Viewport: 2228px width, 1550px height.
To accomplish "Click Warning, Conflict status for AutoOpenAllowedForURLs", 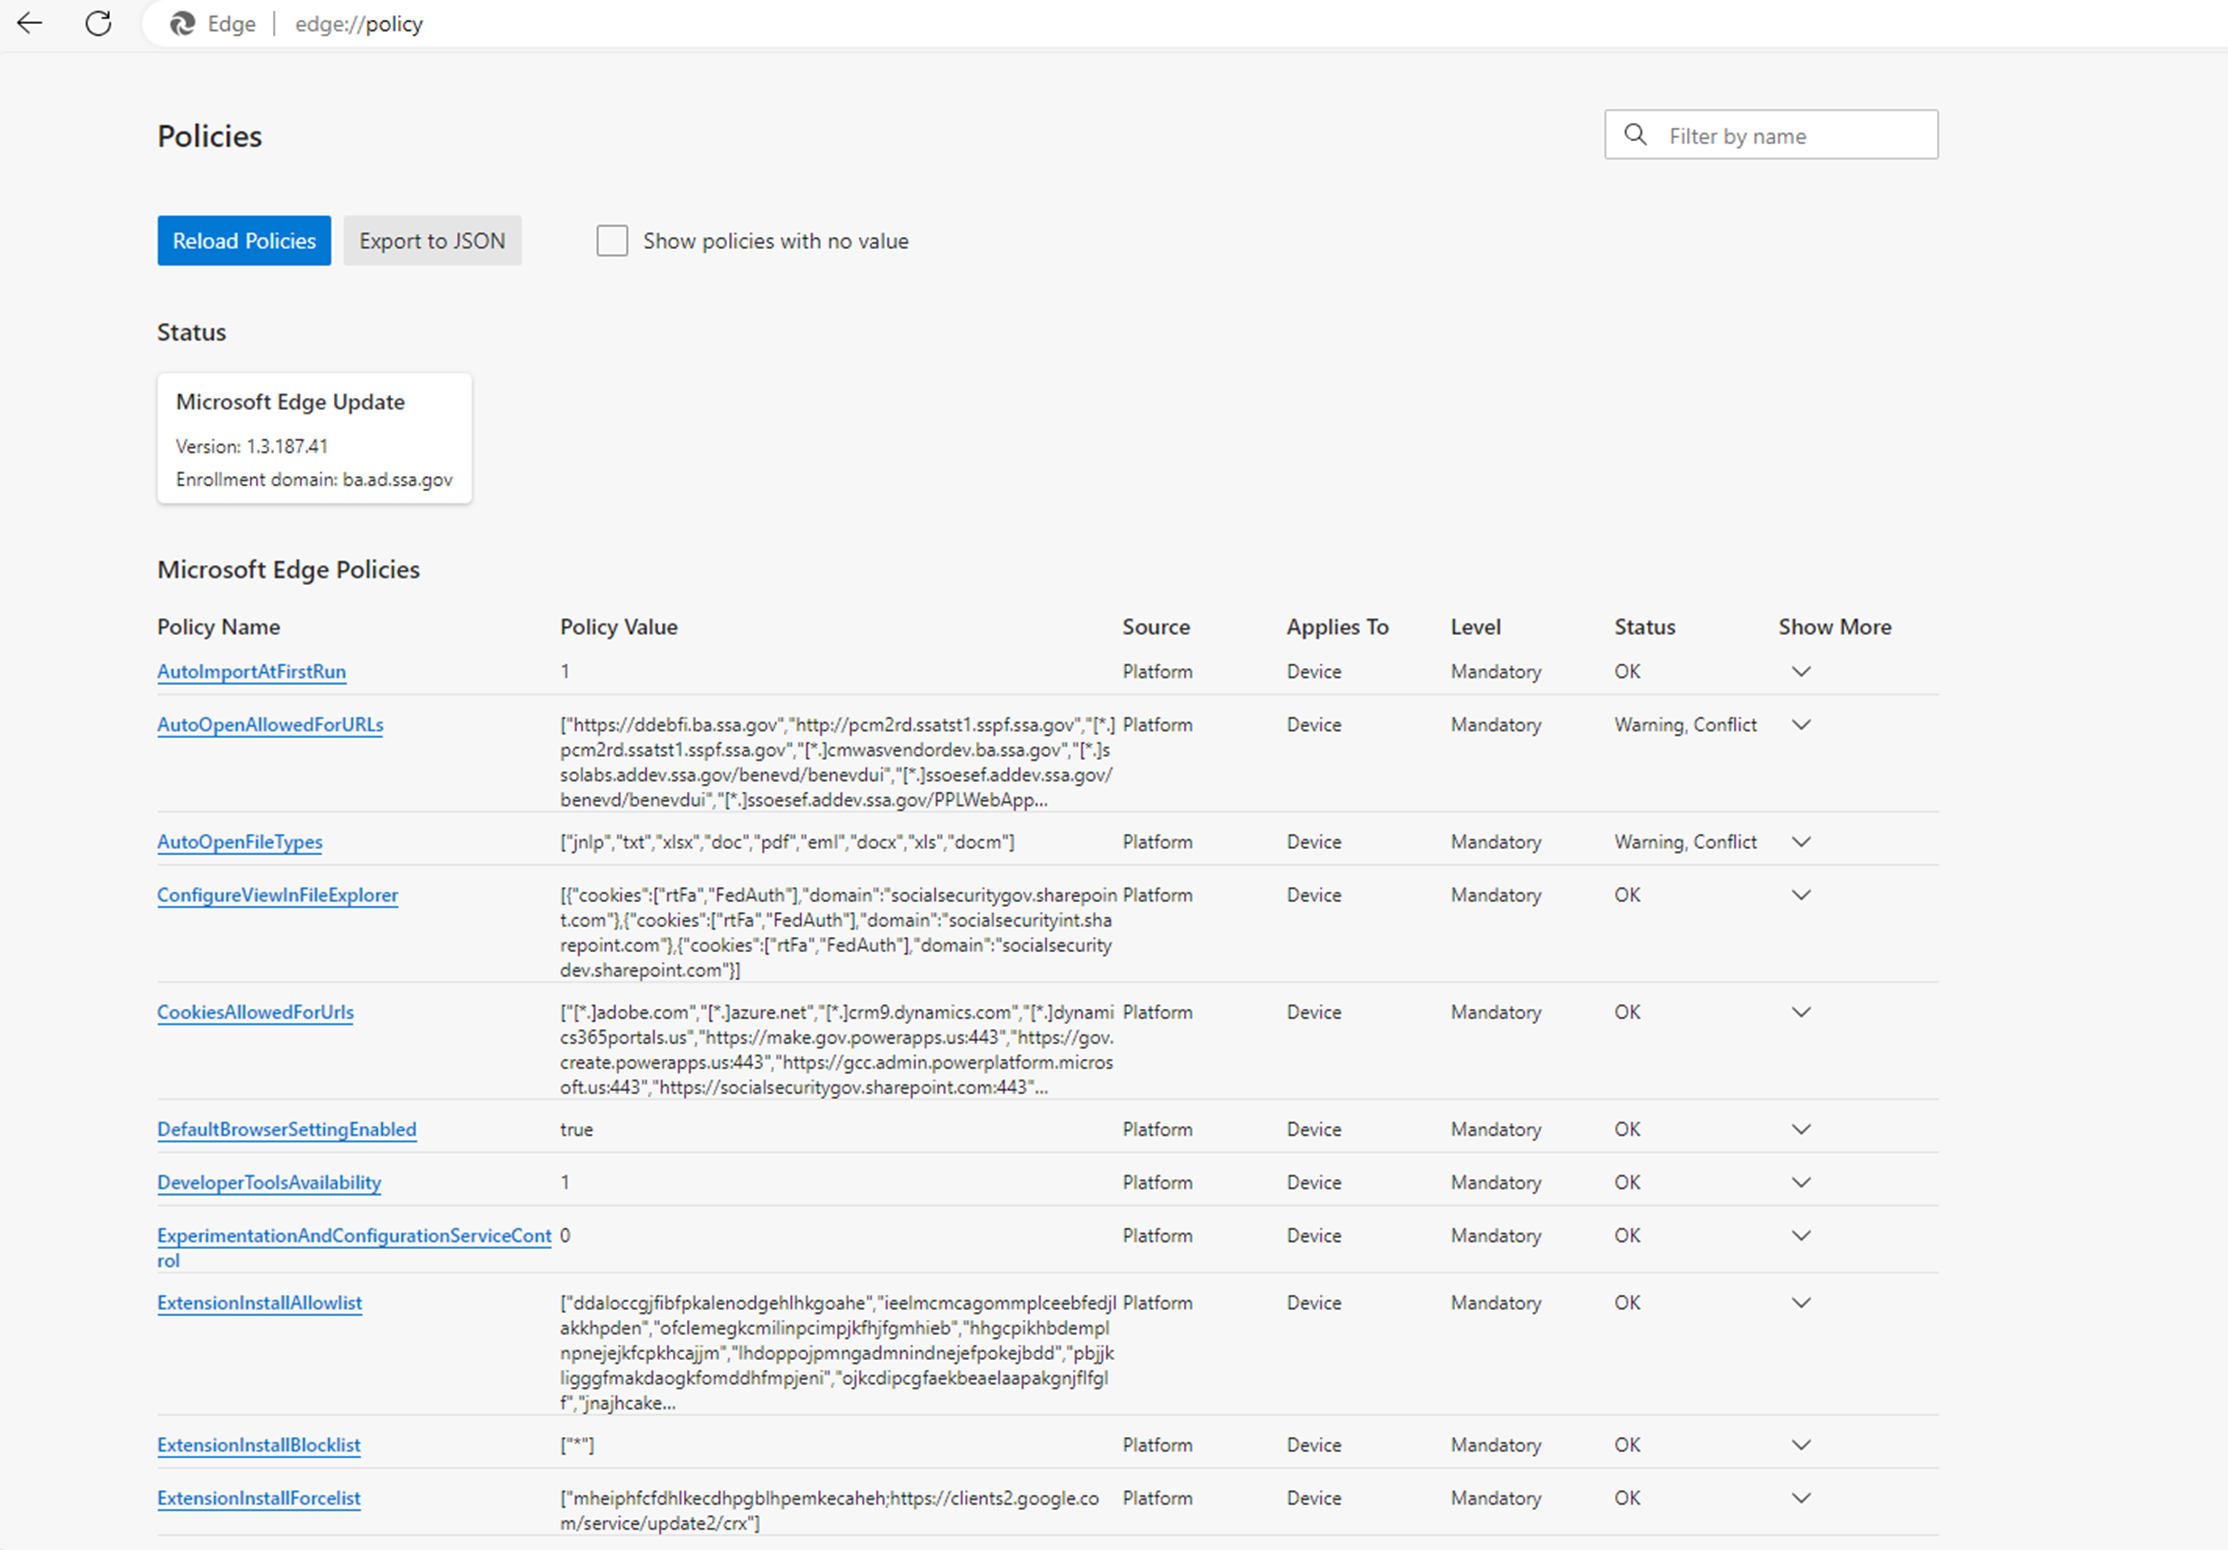I will point(1685,724).
